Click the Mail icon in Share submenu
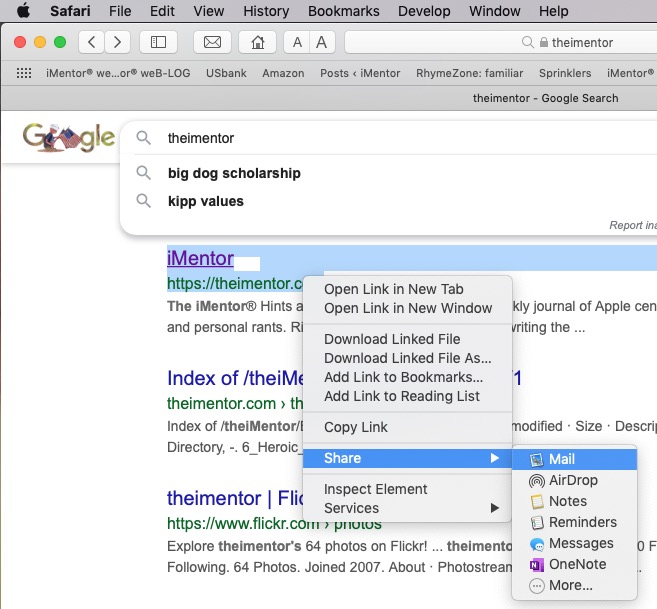Screen dimensions: 657x609 coord(536,459)
